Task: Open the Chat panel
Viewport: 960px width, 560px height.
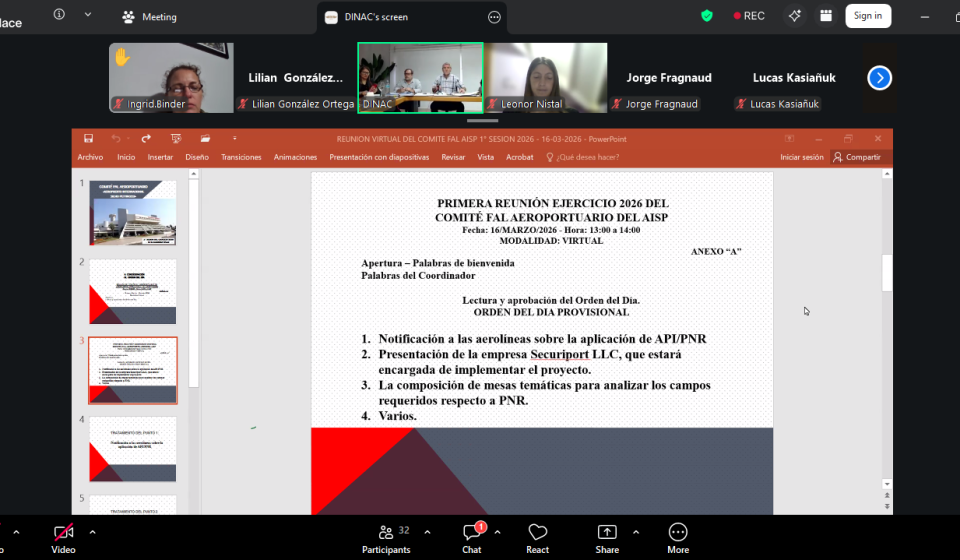Action: click(472, 538)
